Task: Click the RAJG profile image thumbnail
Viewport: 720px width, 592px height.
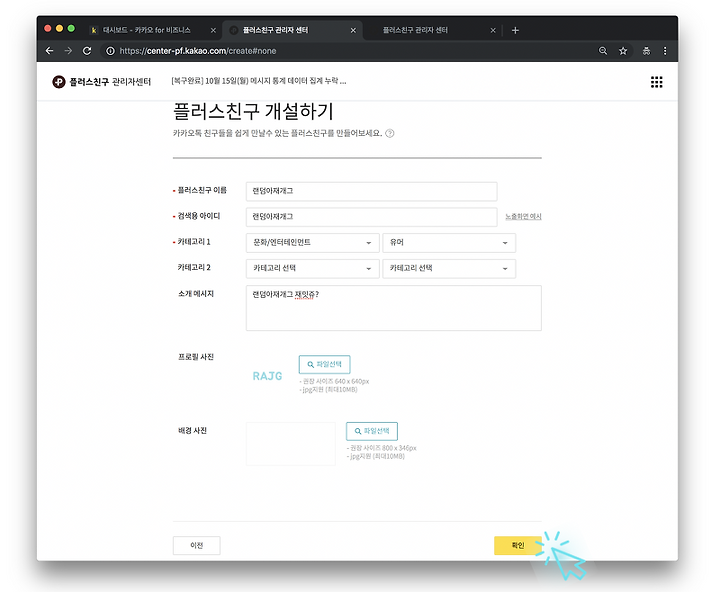Action: 268,376
